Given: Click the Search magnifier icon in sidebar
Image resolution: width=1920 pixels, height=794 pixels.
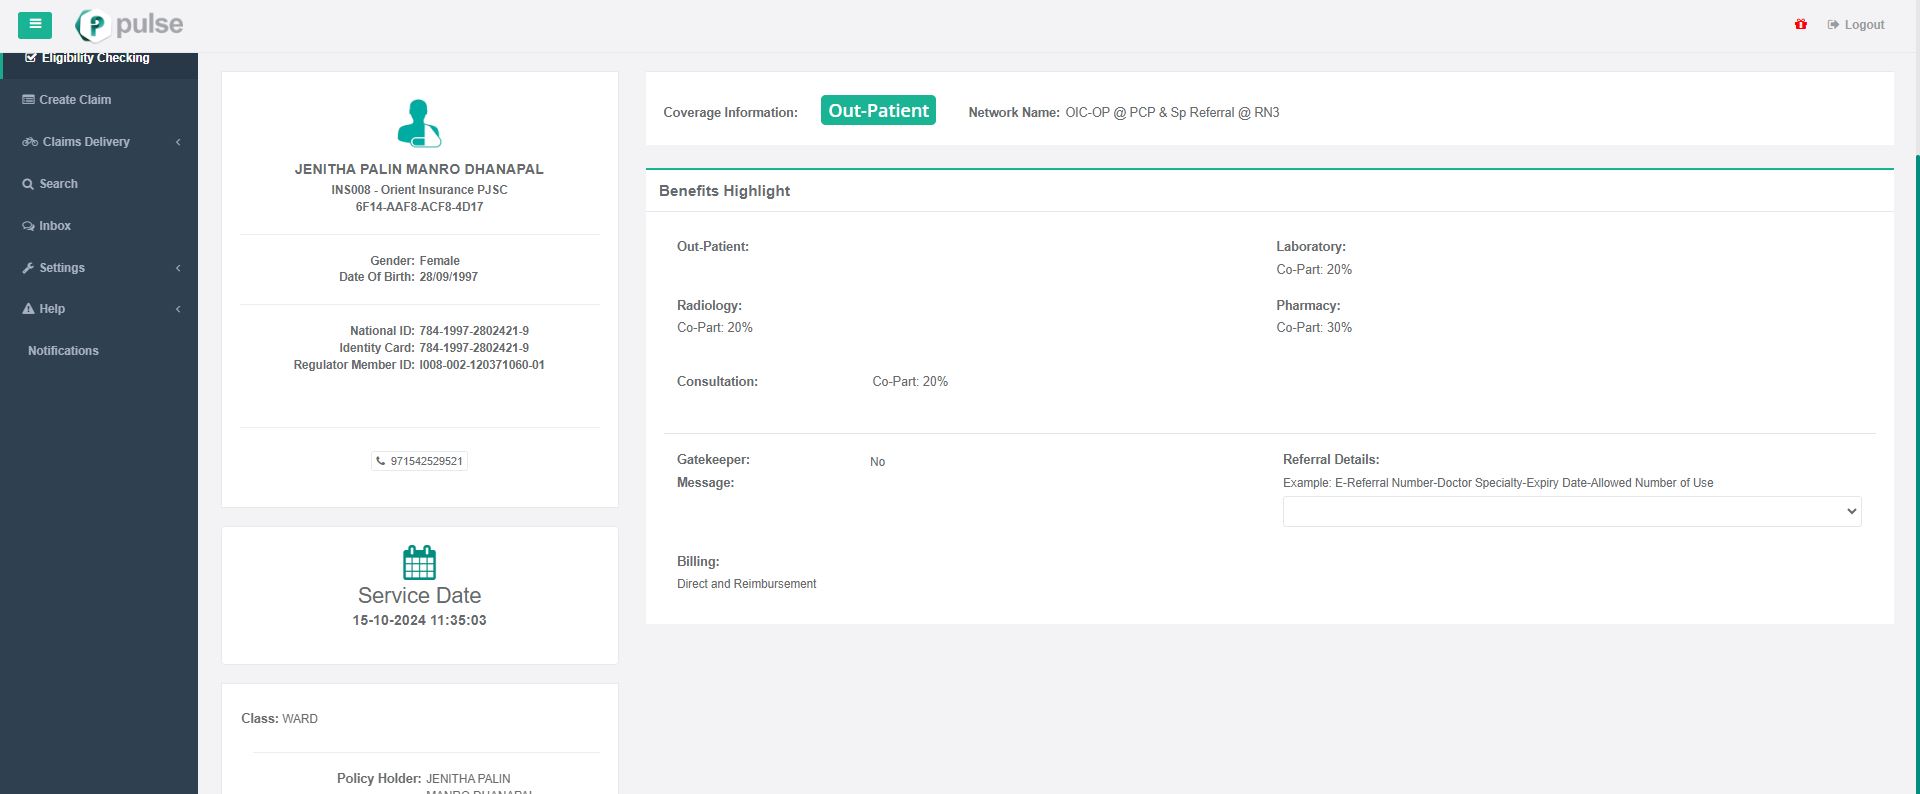Looking at the screenshot, I should [x=28, y=184].
